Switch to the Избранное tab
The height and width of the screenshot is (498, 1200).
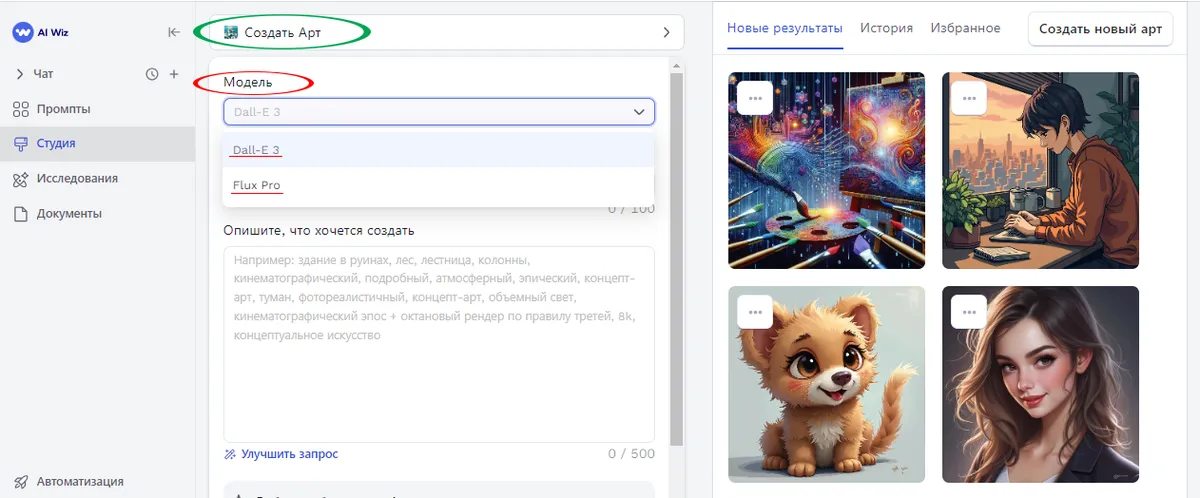coord(965,28)
